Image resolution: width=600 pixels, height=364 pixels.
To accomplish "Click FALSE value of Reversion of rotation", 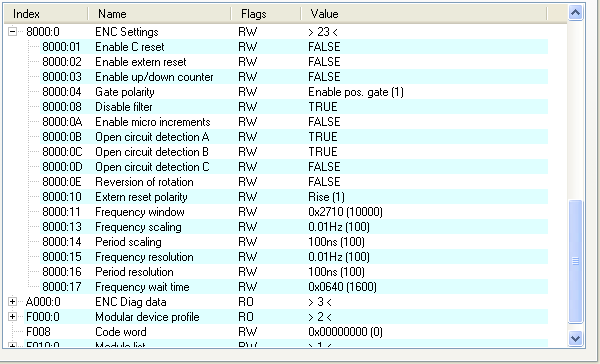I will click(324, 182).
